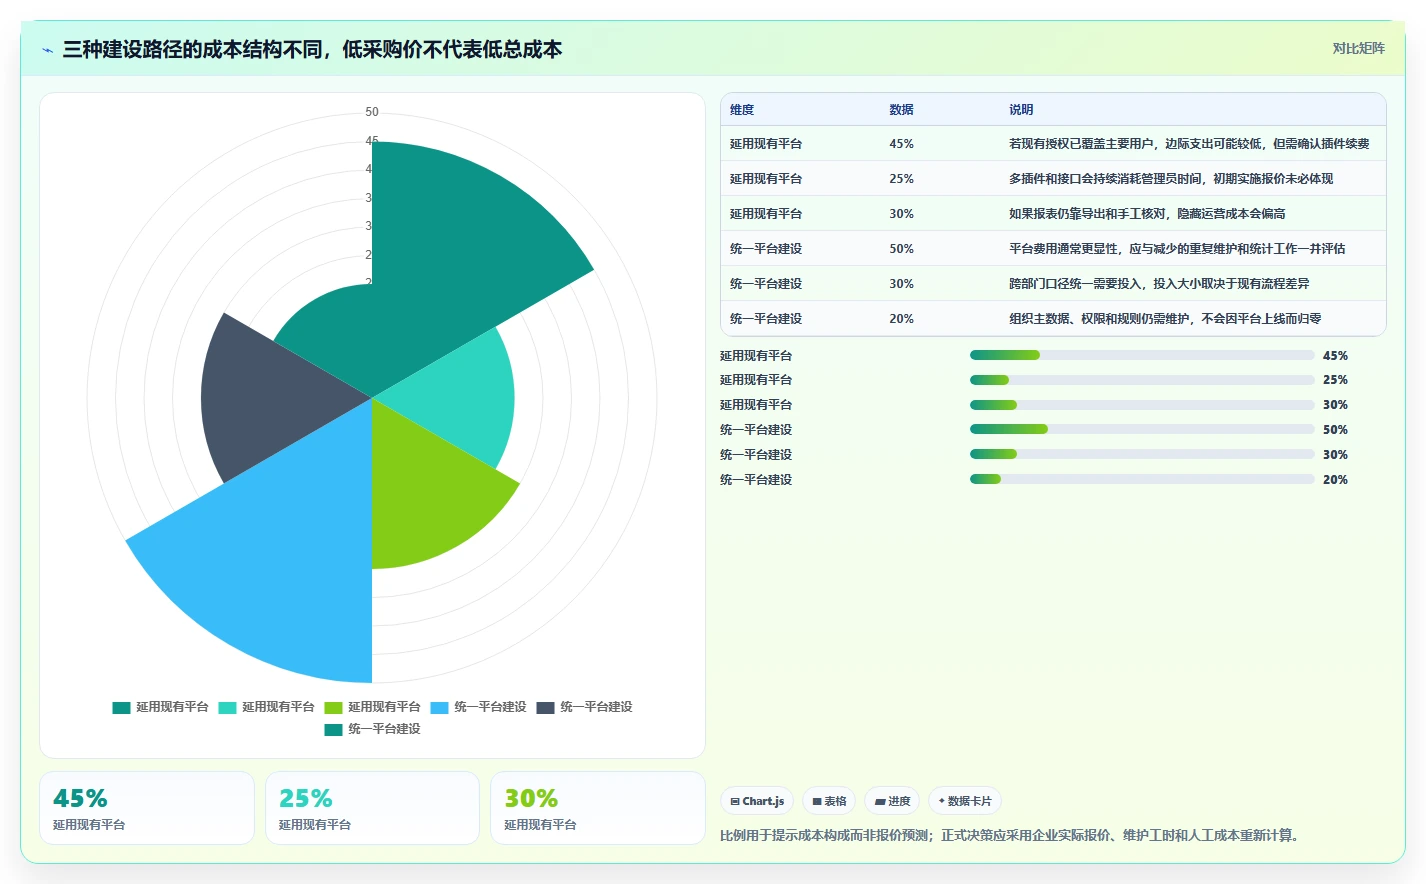This screenshot has height=884, width=1426.
Task: Click the 数据 column header
Action: 901,110
